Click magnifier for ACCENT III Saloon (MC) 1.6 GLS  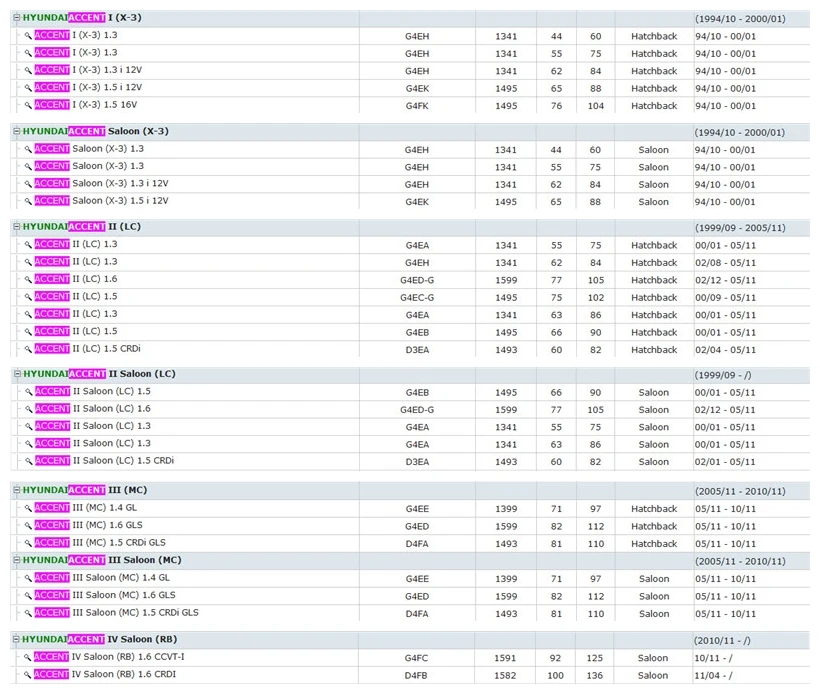pos(28,596)
